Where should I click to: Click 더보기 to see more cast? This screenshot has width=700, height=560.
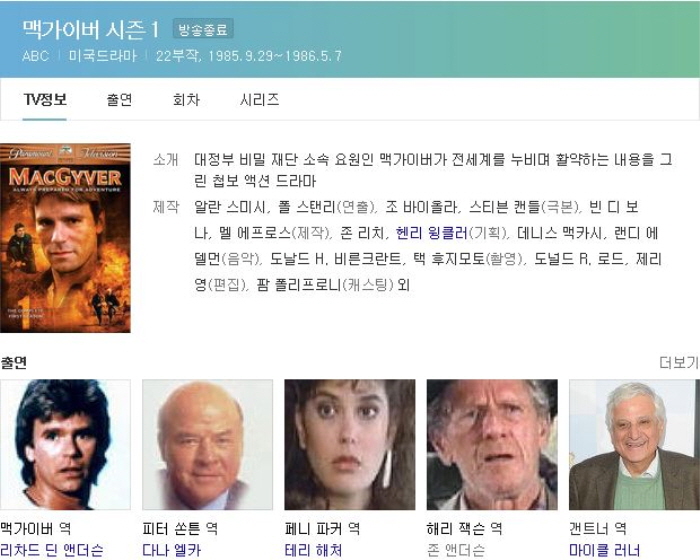coord(679,363)
